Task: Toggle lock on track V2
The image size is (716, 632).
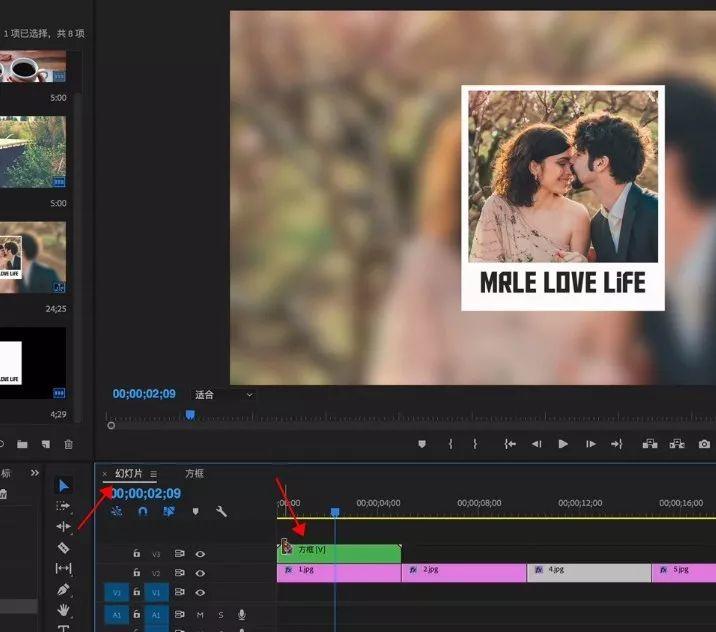Action: coord(137,574)
